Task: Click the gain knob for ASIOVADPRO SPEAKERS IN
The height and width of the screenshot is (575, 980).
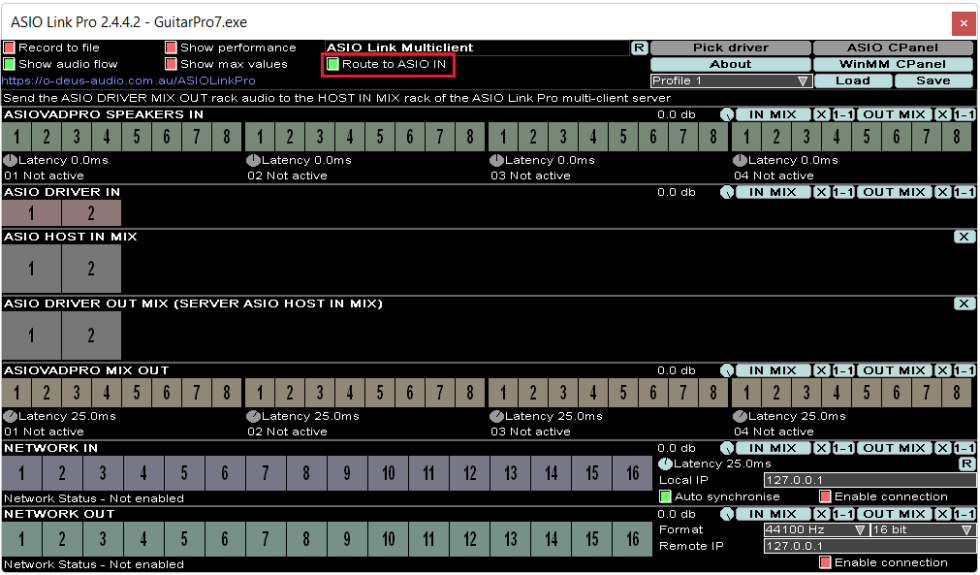Action: pyautogui.click(x=726, y=115)
